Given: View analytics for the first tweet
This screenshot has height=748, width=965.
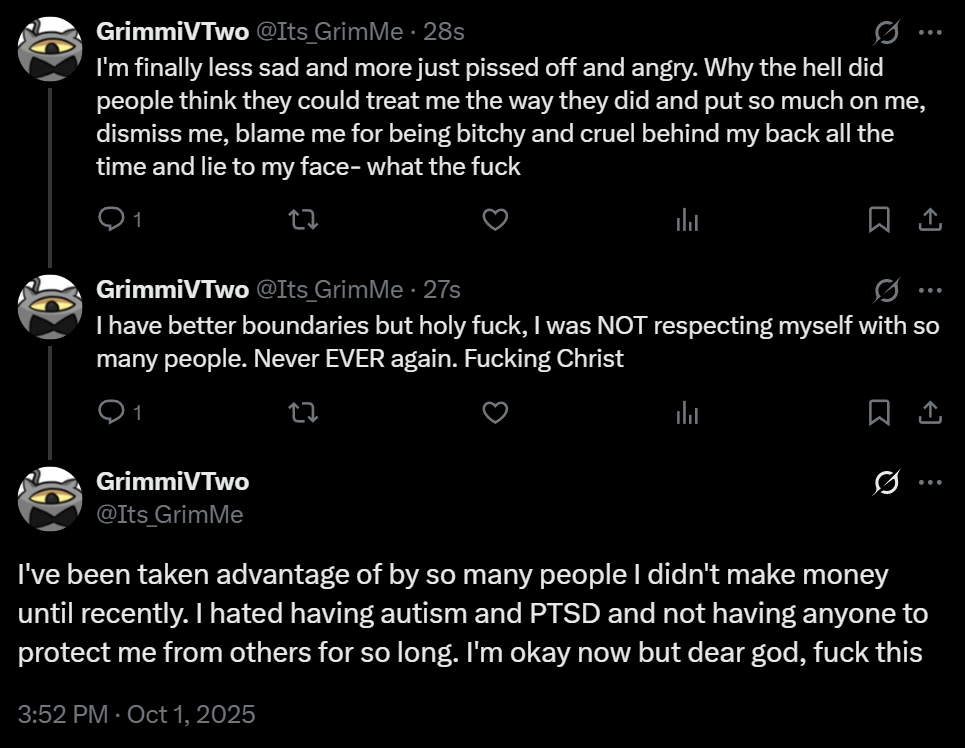Looking at the screenshot, I should (x=687, y=220).
